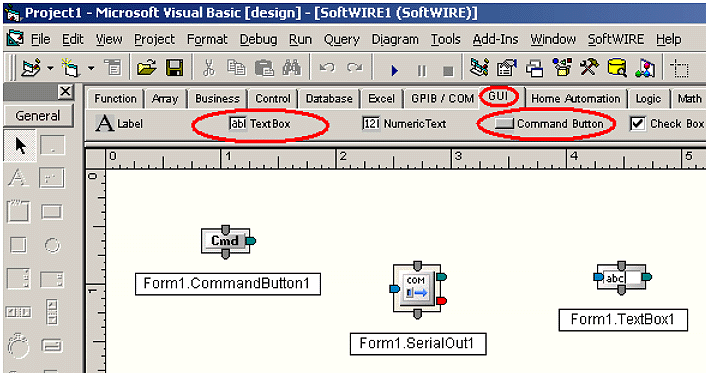Select the abc TextBox1 block on canvas
706x373 pixels.
(x=623, y=277)
